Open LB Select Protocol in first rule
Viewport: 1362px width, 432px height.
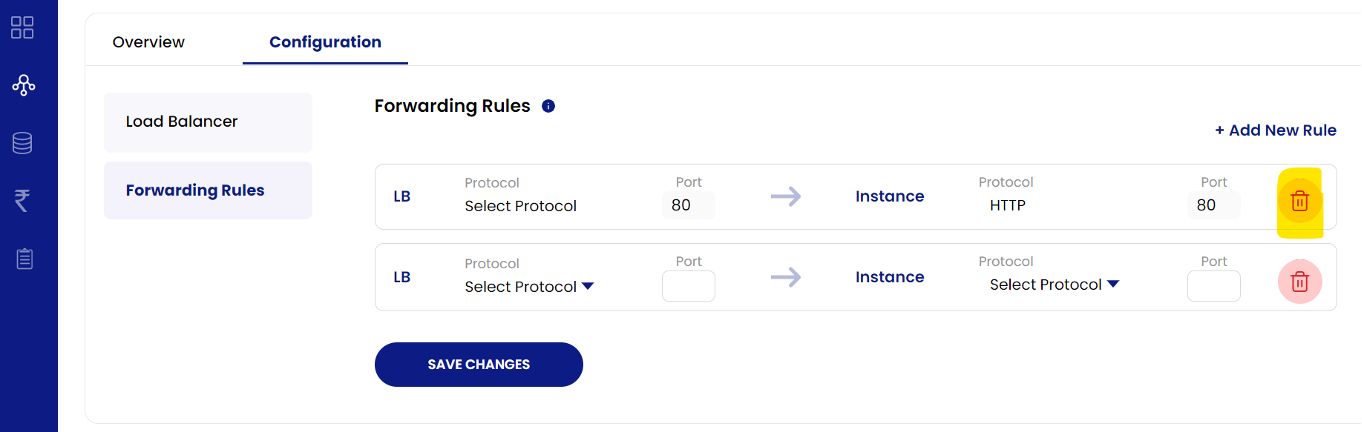(x=520, y=206)
